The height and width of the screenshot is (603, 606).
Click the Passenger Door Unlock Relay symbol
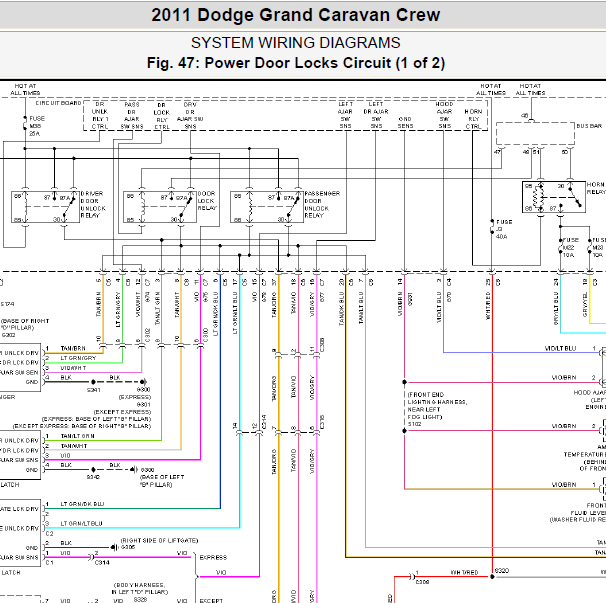click(267, 207)
